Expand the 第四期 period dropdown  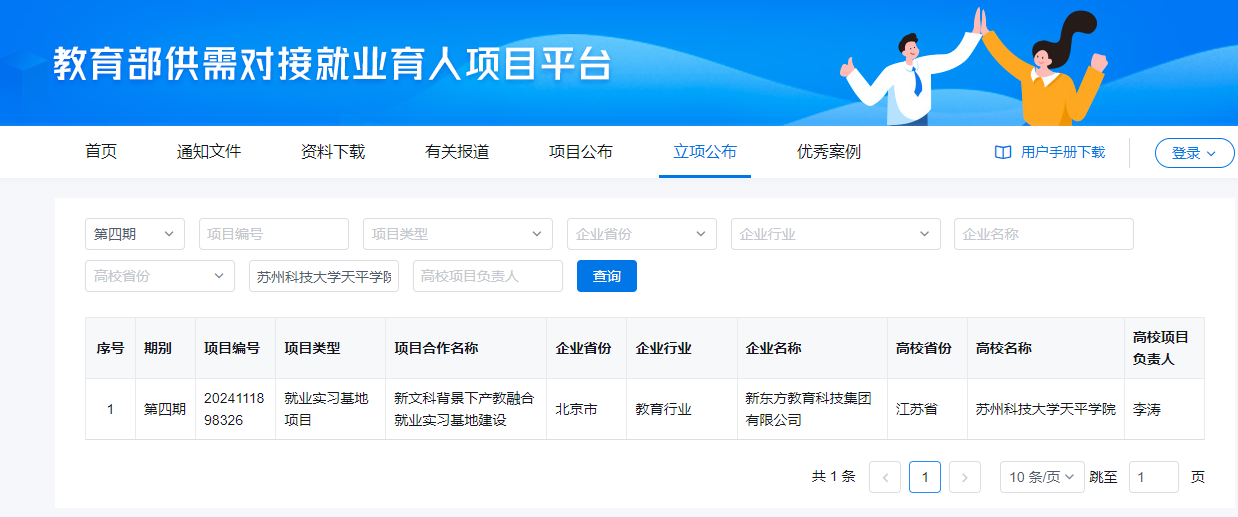click(x=135, y=234)
